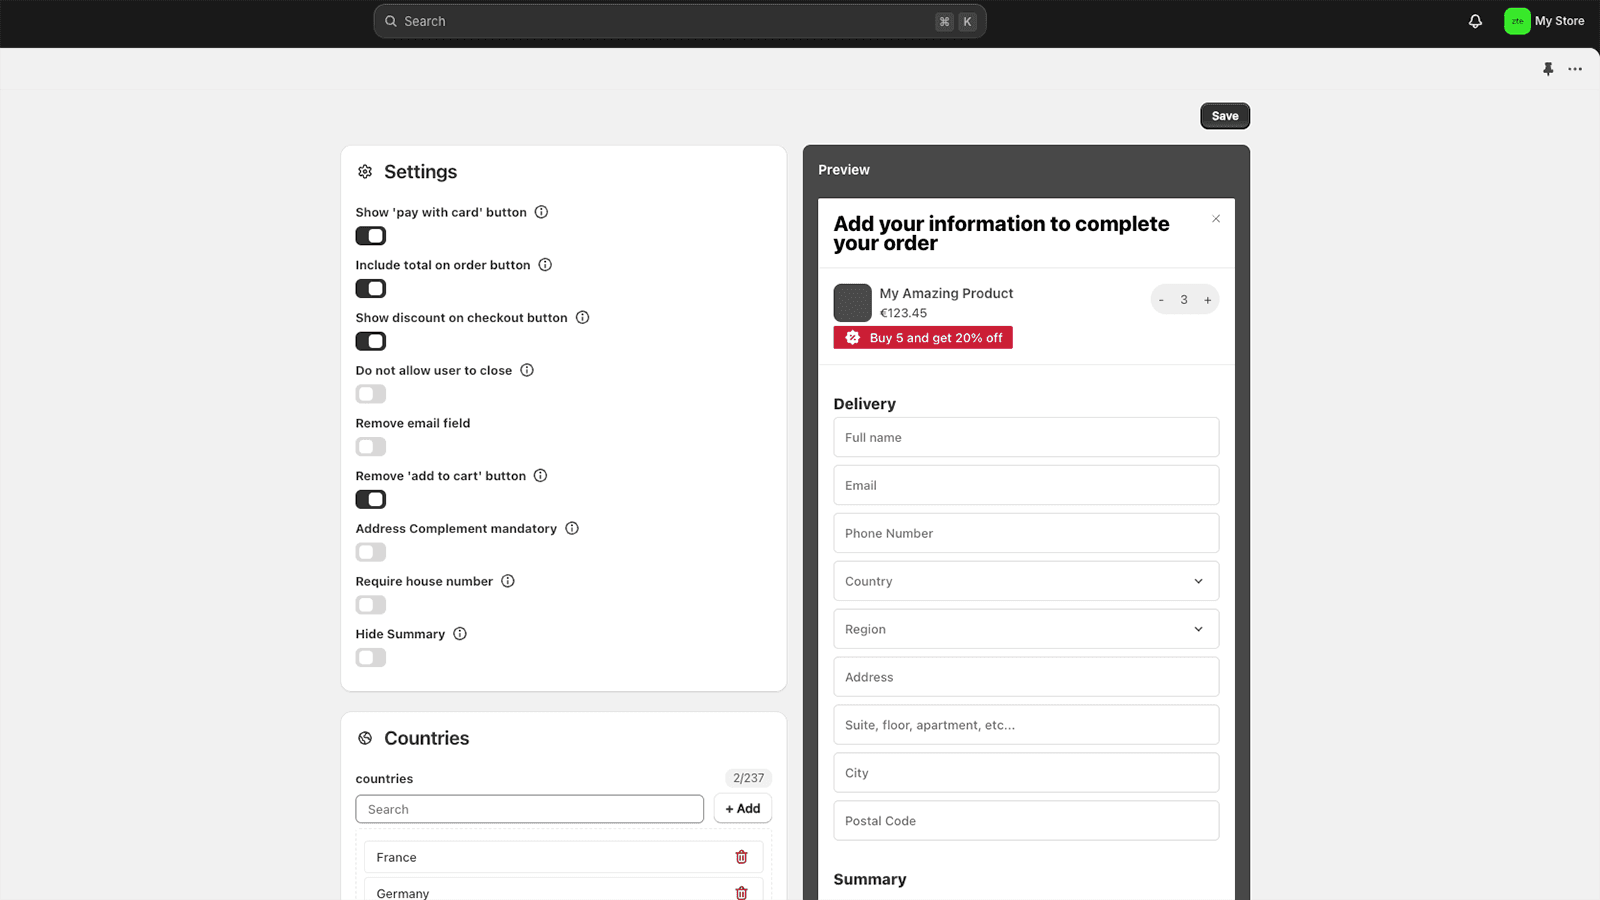Image resolution: width=1600 pixels, height=900 pixels.
Task: Increase product quantity with the plus stepper
Action: 1207,299
